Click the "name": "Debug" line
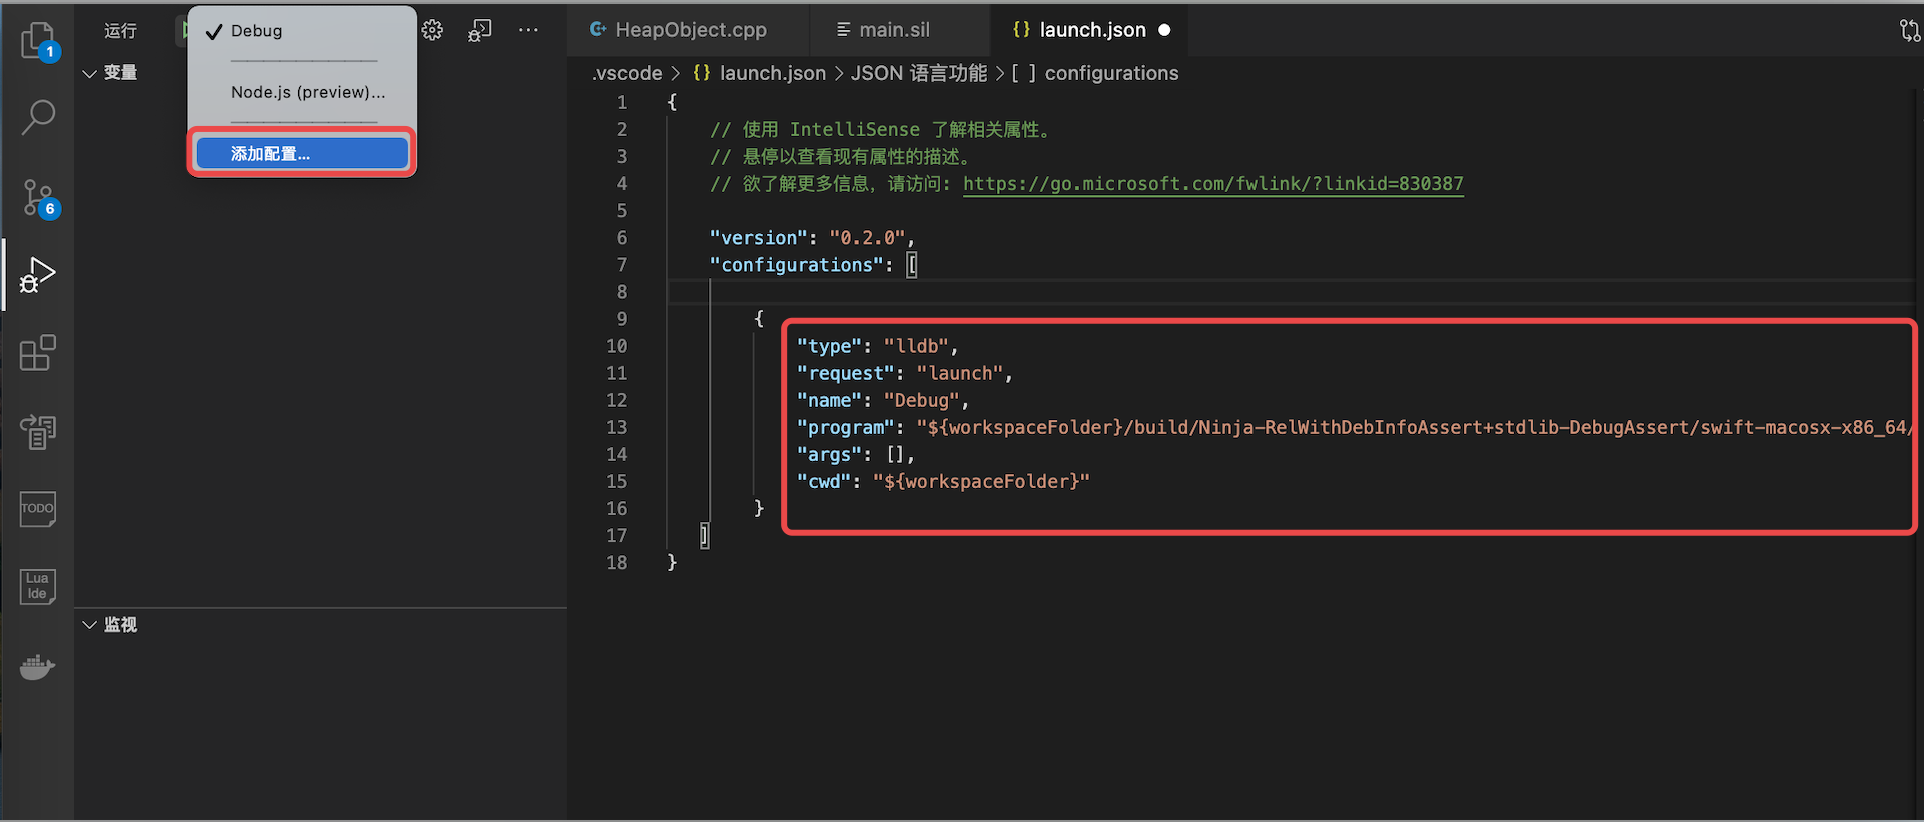Image resolution: width=1924 pixels, height=822 pixels. pos(883,400)
